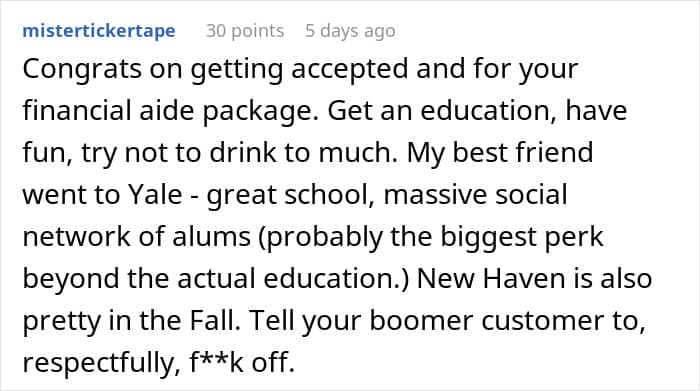Click the phrase massive social
This screenshot has width=700, height=391.
475,195
